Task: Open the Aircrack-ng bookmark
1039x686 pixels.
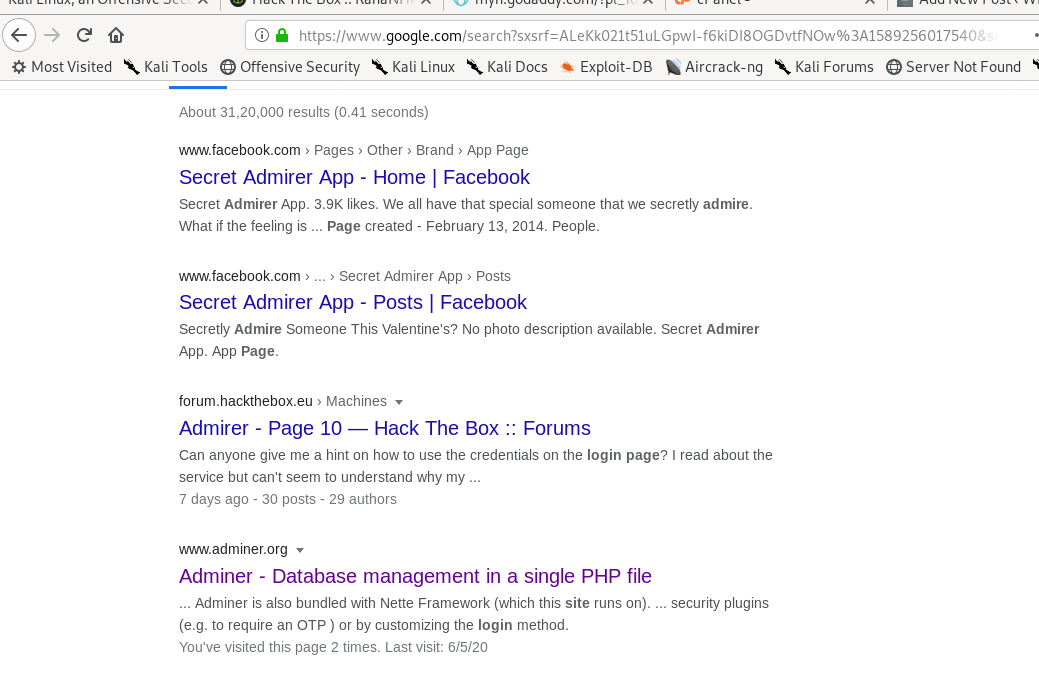Action: pos(720,67)
